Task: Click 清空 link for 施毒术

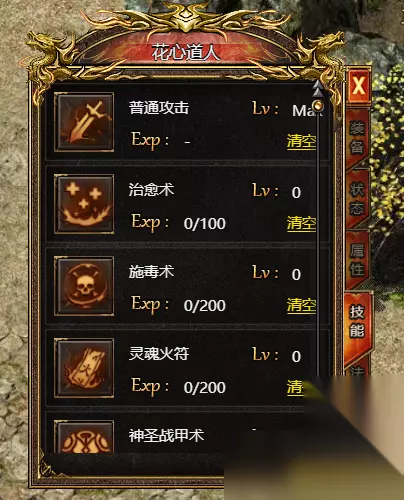Action: click(301, 305)
